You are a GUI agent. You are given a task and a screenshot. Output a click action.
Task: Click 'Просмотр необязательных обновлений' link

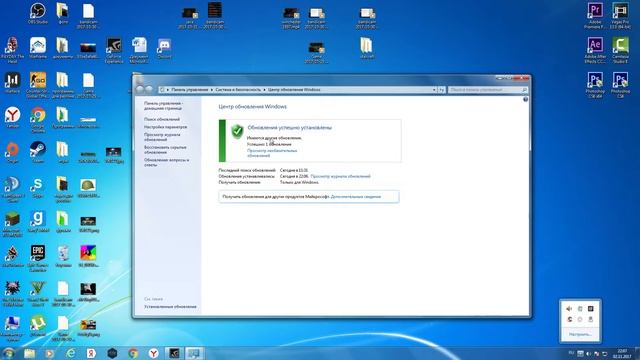click(272, 153)
